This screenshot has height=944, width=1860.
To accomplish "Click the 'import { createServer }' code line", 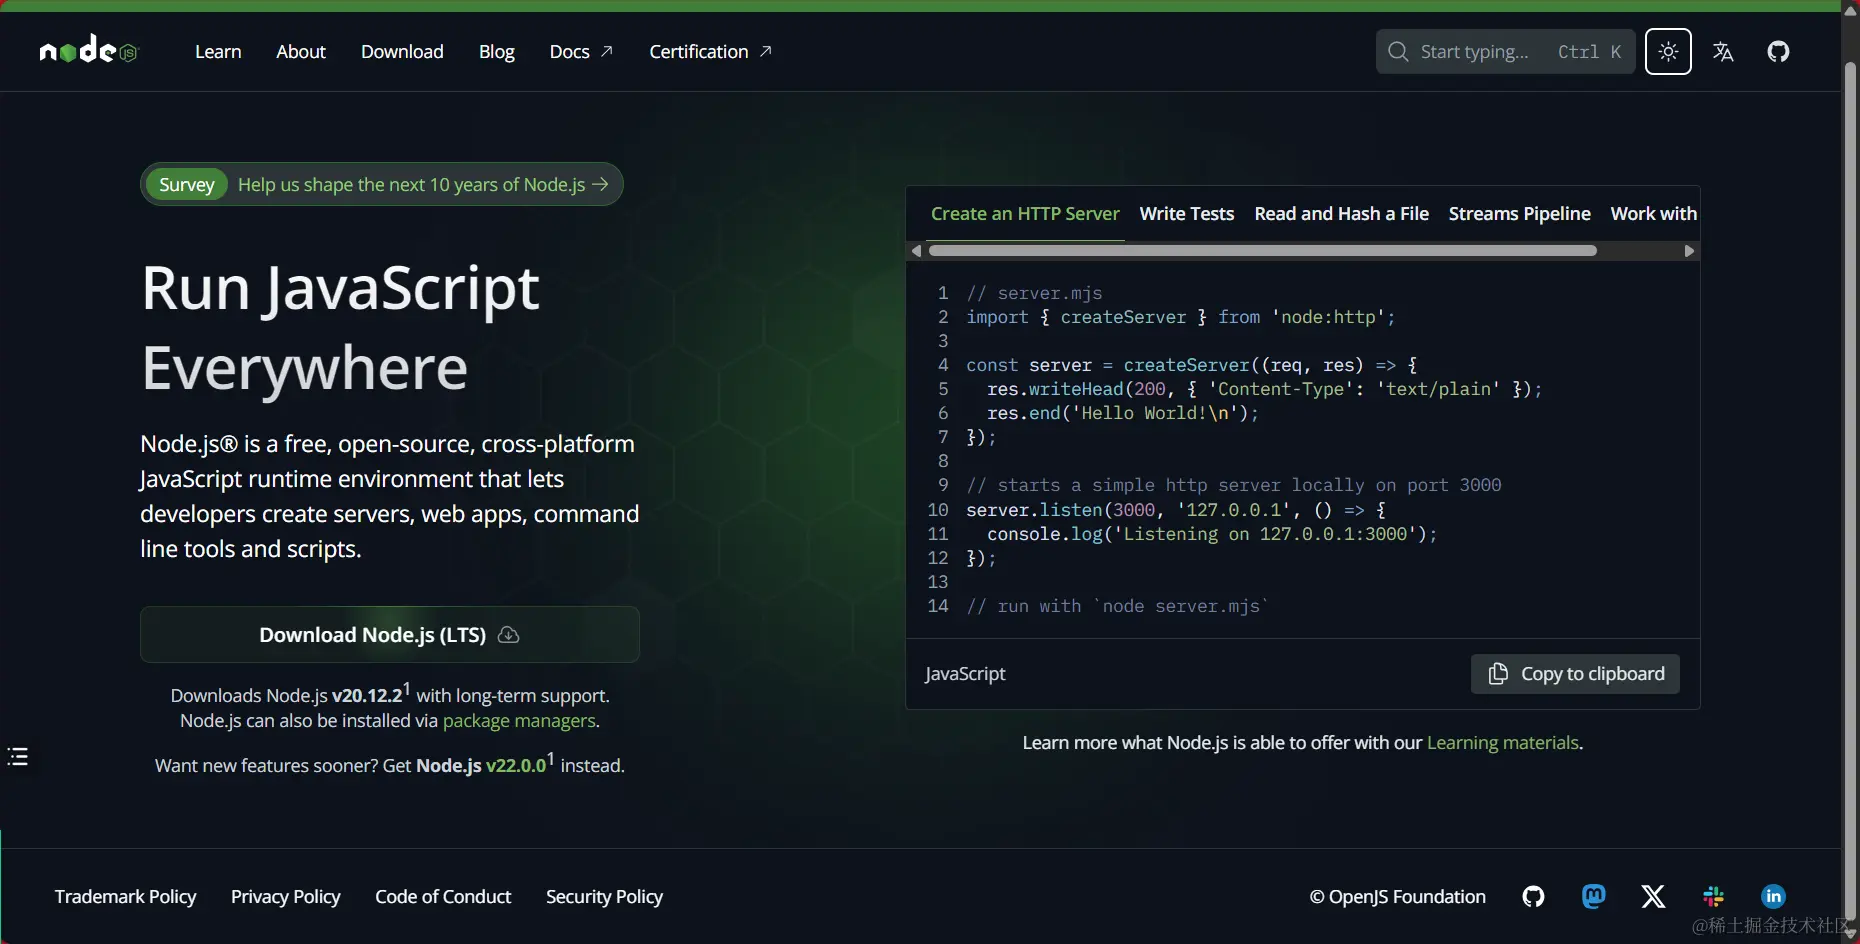I will point(1180,317).
